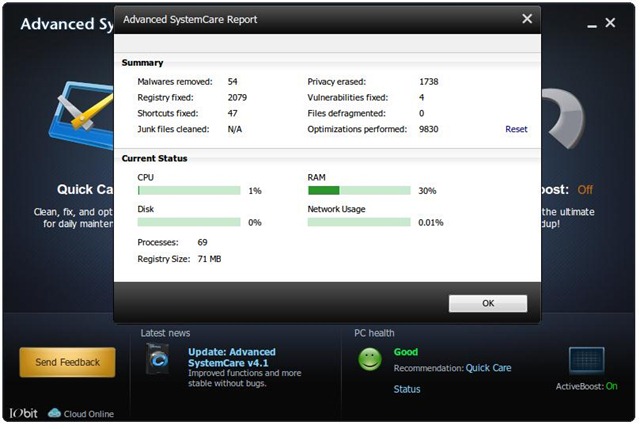Open the PC health Status link

[407, 389]
